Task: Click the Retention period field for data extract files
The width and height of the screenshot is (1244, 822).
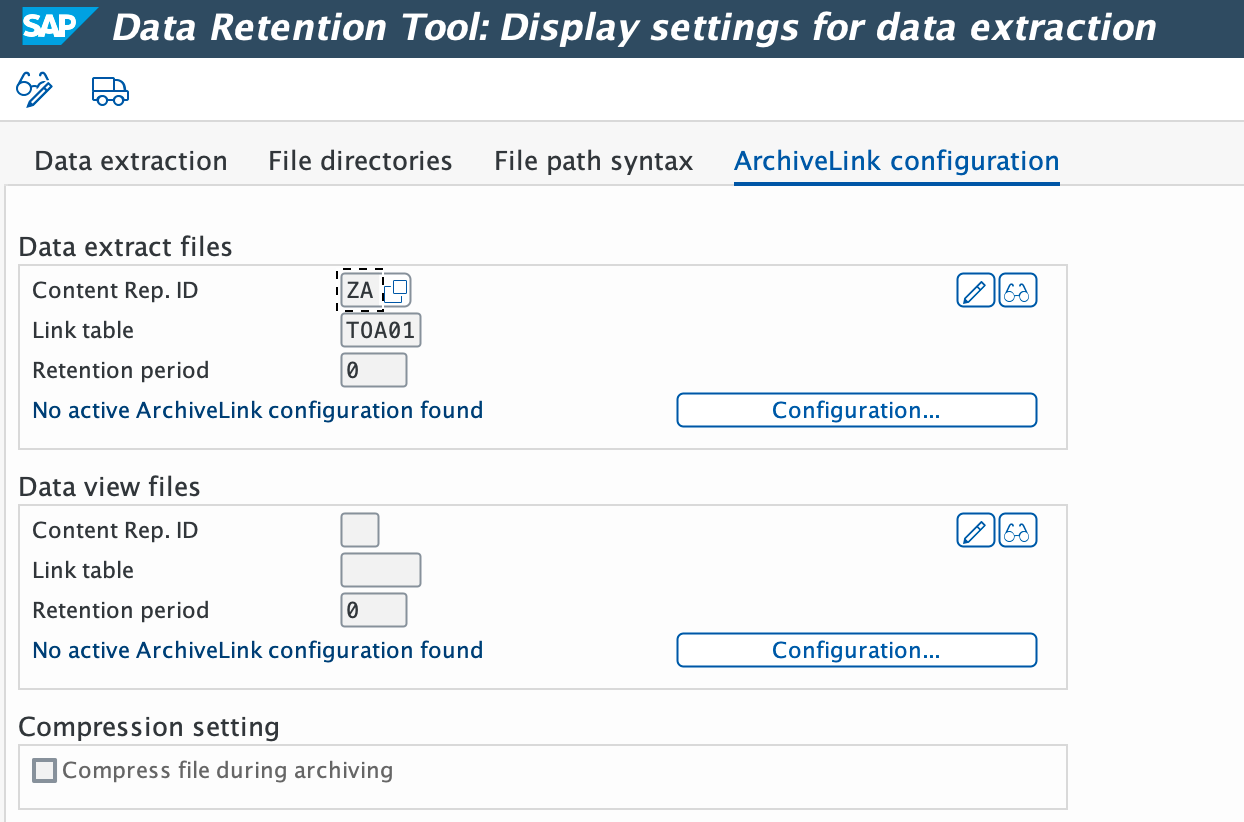Action: 373,369
